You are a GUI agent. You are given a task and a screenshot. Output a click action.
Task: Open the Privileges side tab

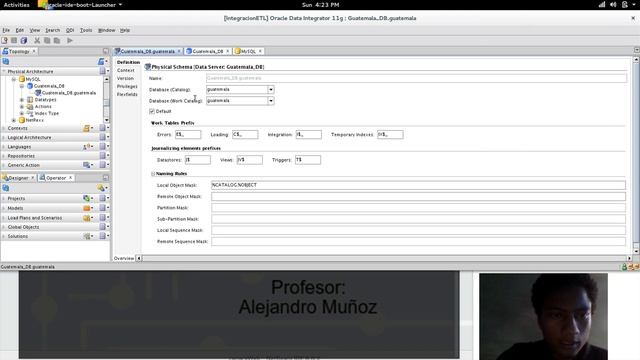pos(127,87)
